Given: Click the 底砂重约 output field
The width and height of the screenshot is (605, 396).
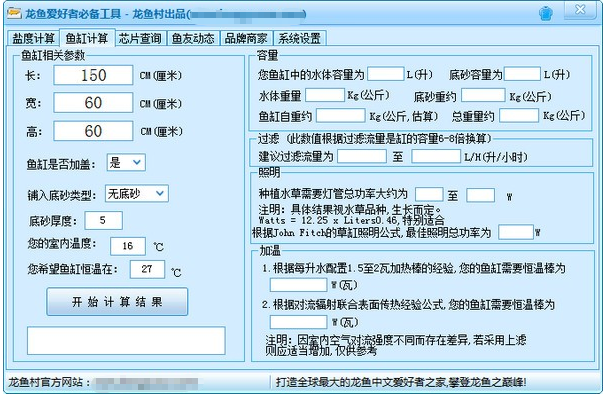Looking at the screenshot, I should click(483, 95).
